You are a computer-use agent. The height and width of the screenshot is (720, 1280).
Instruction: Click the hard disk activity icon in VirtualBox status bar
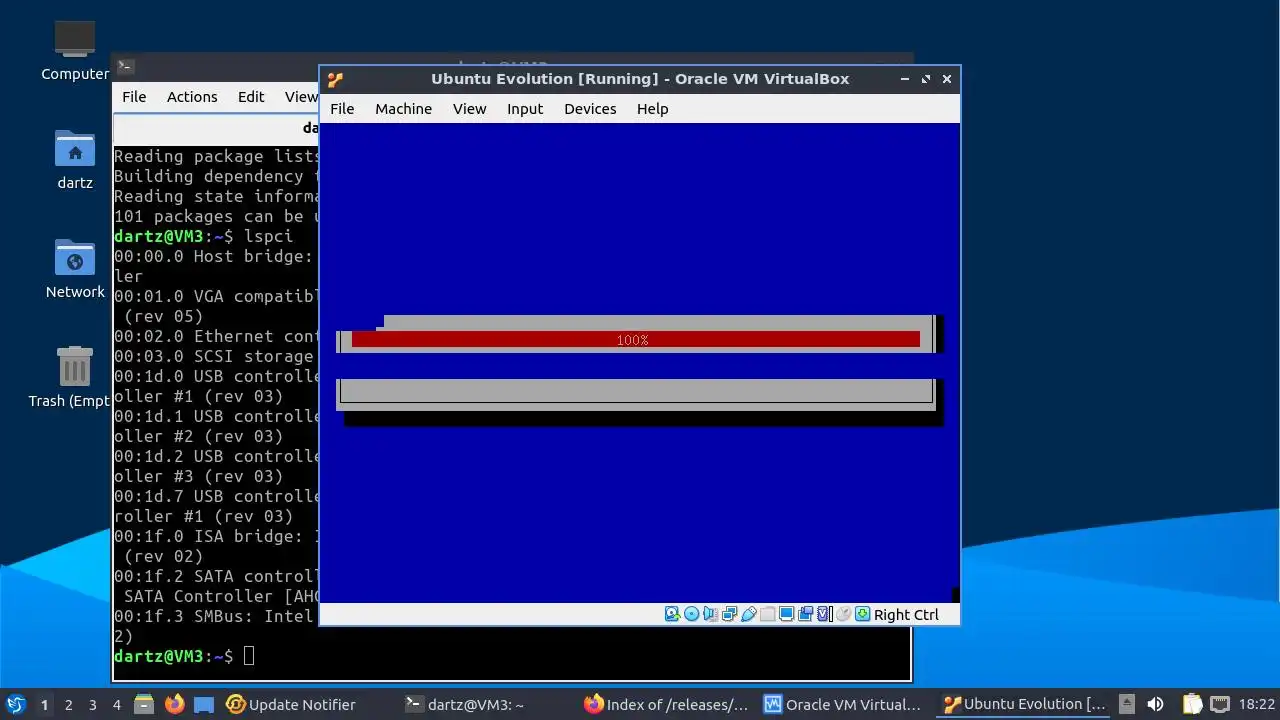point(672,614)
